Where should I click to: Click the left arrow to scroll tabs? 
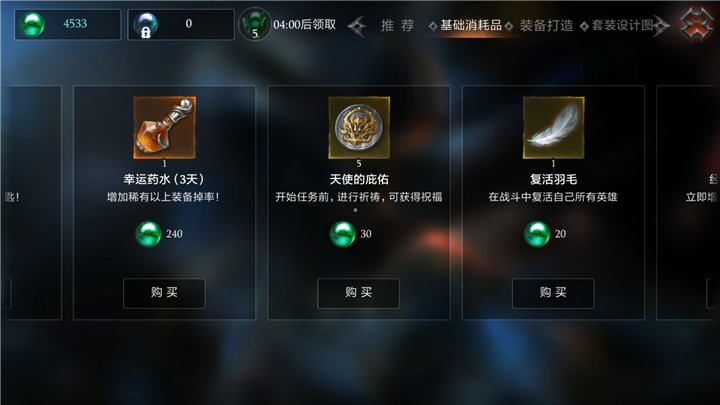tap(357, 26)
